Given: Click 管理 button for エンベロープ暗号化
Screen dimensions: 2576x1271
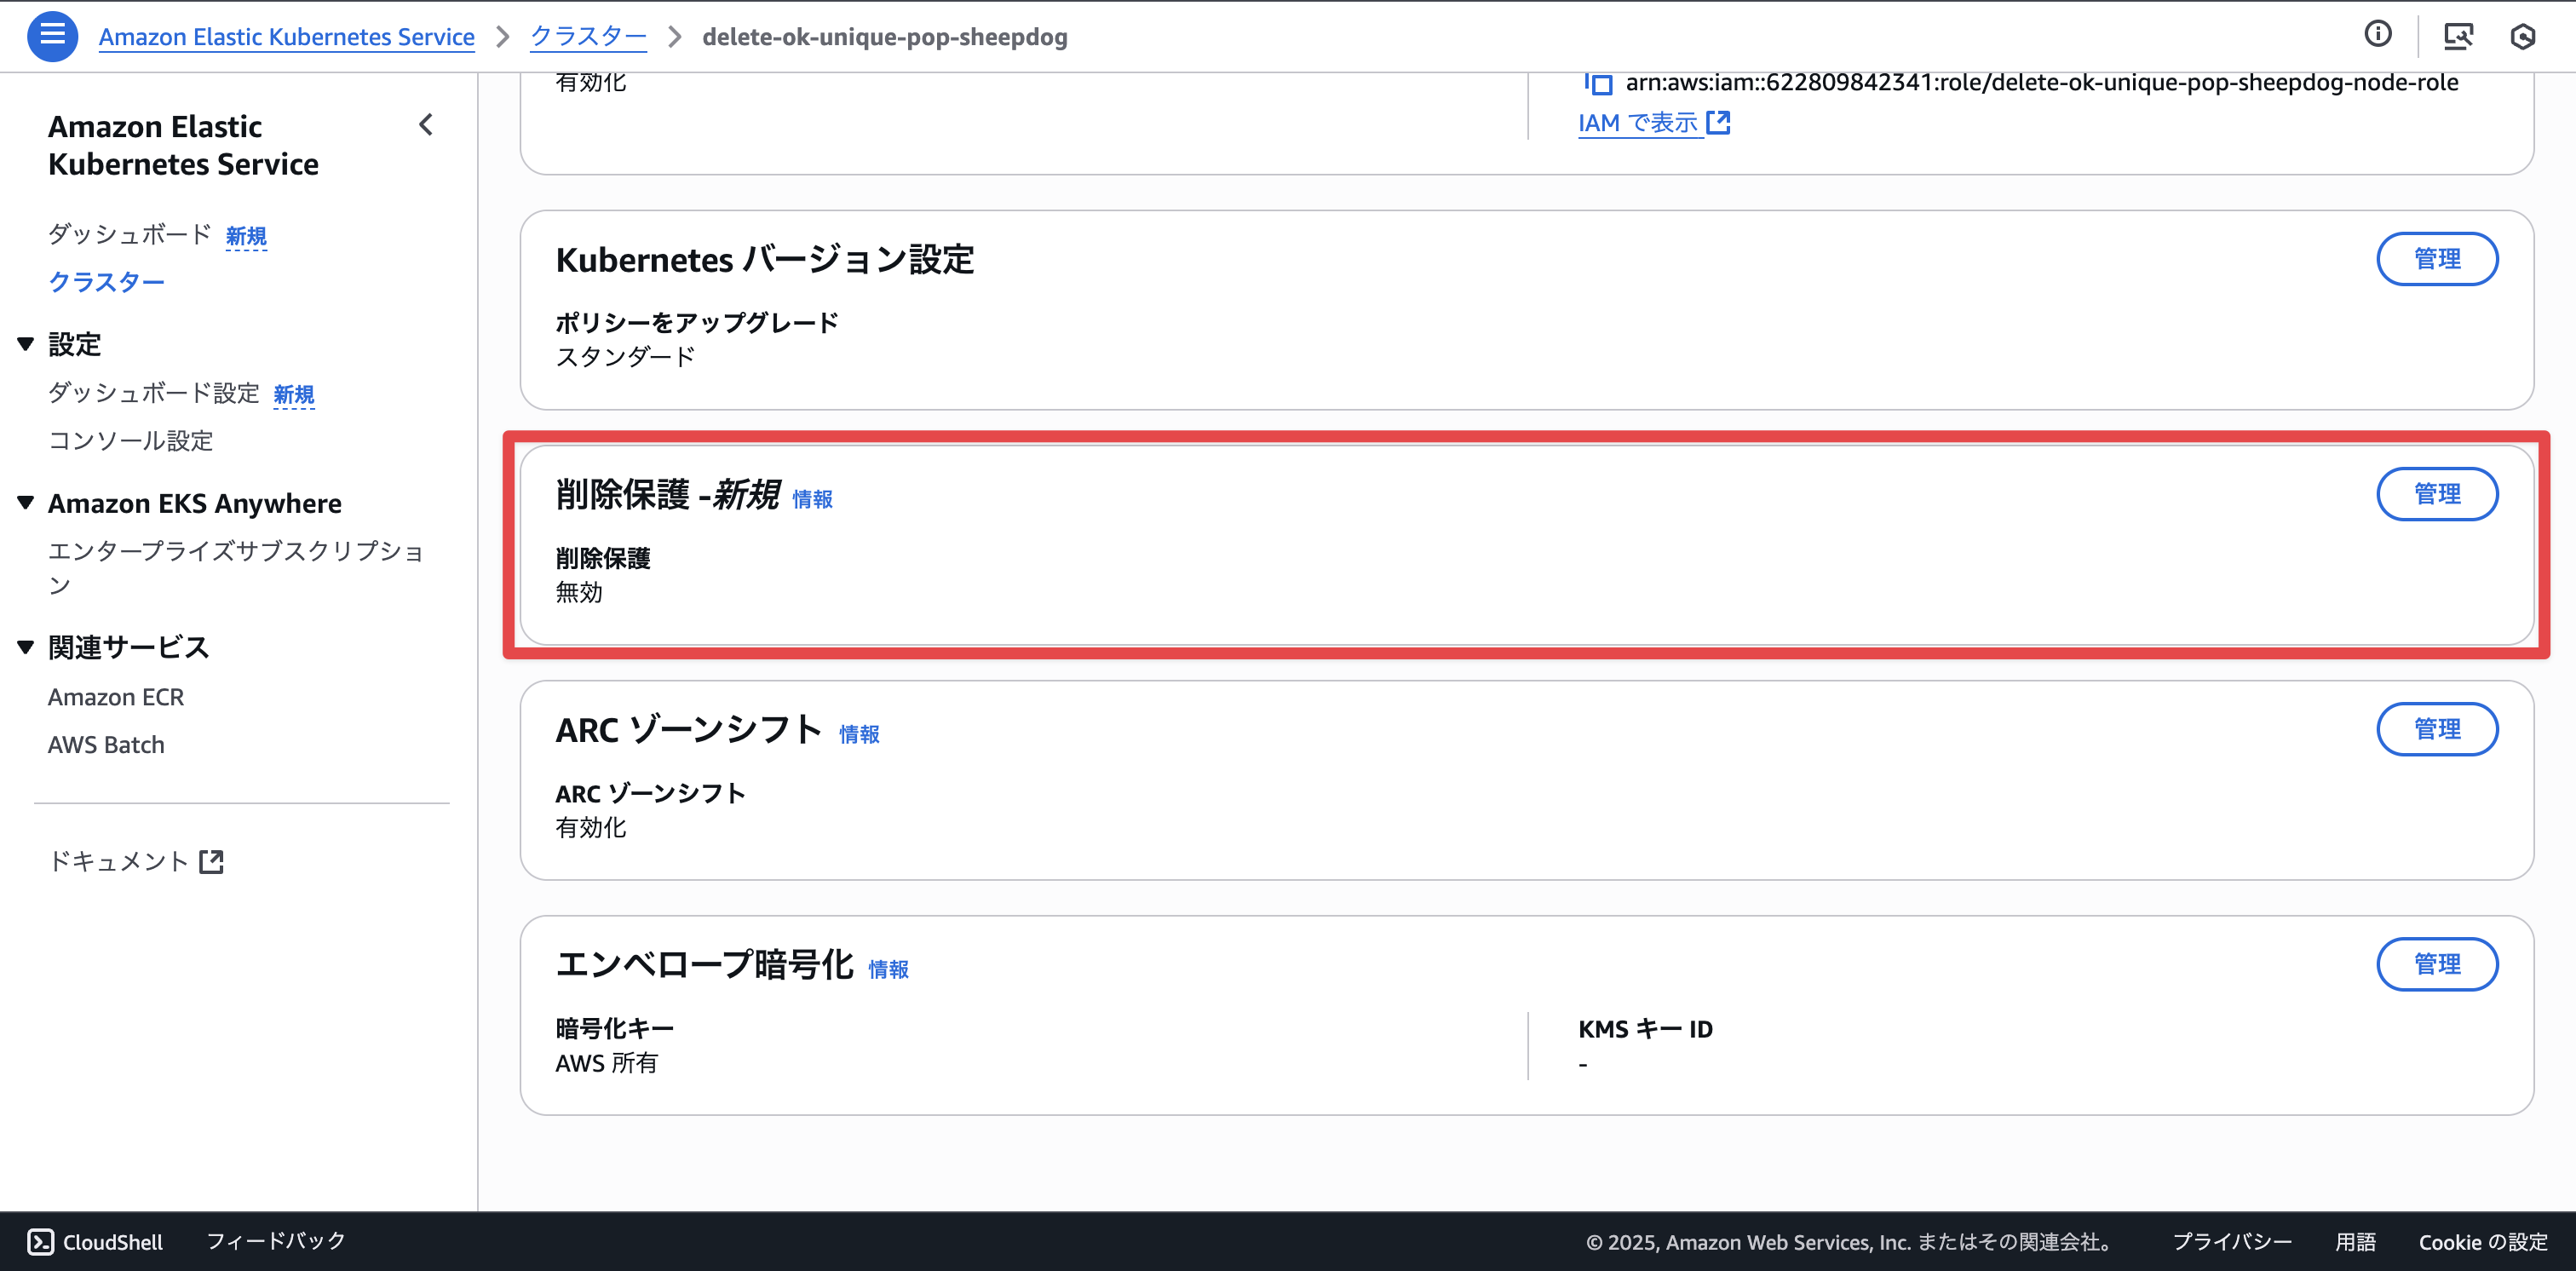Looking at the screenshot, I should (x=2437, y=964).
